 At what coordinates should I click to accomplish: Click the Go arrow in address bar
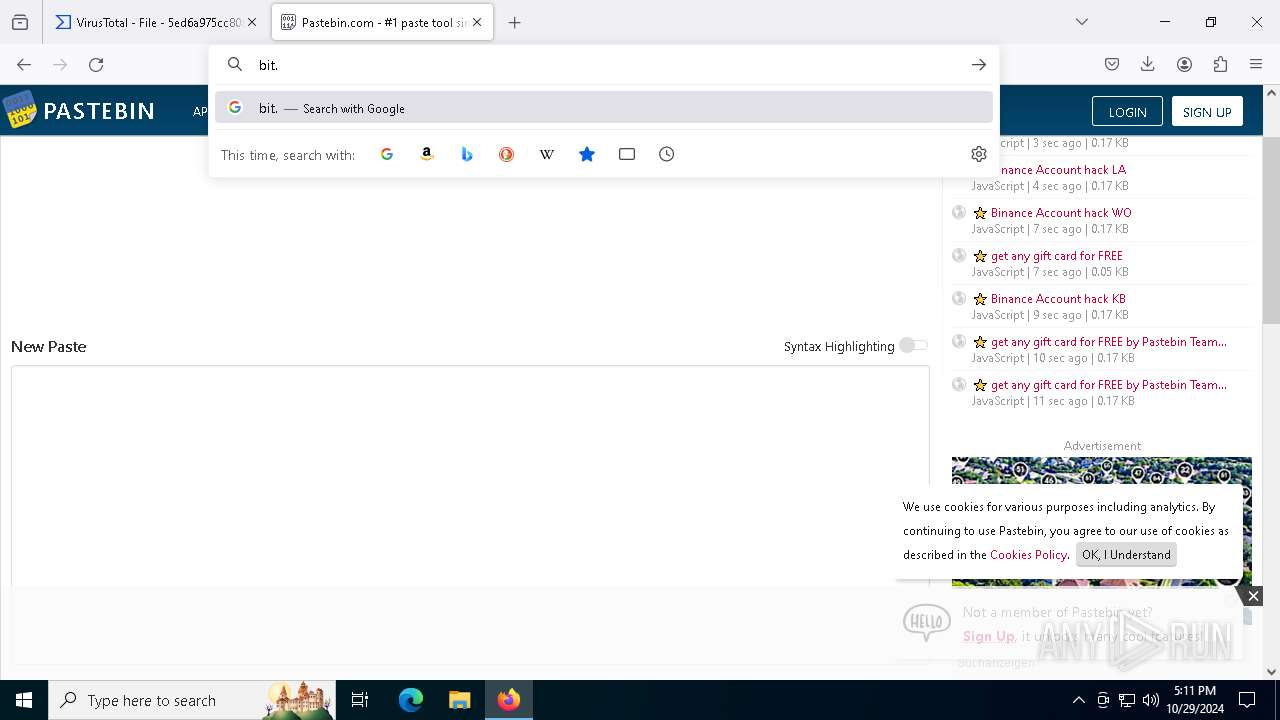point(979,64)
